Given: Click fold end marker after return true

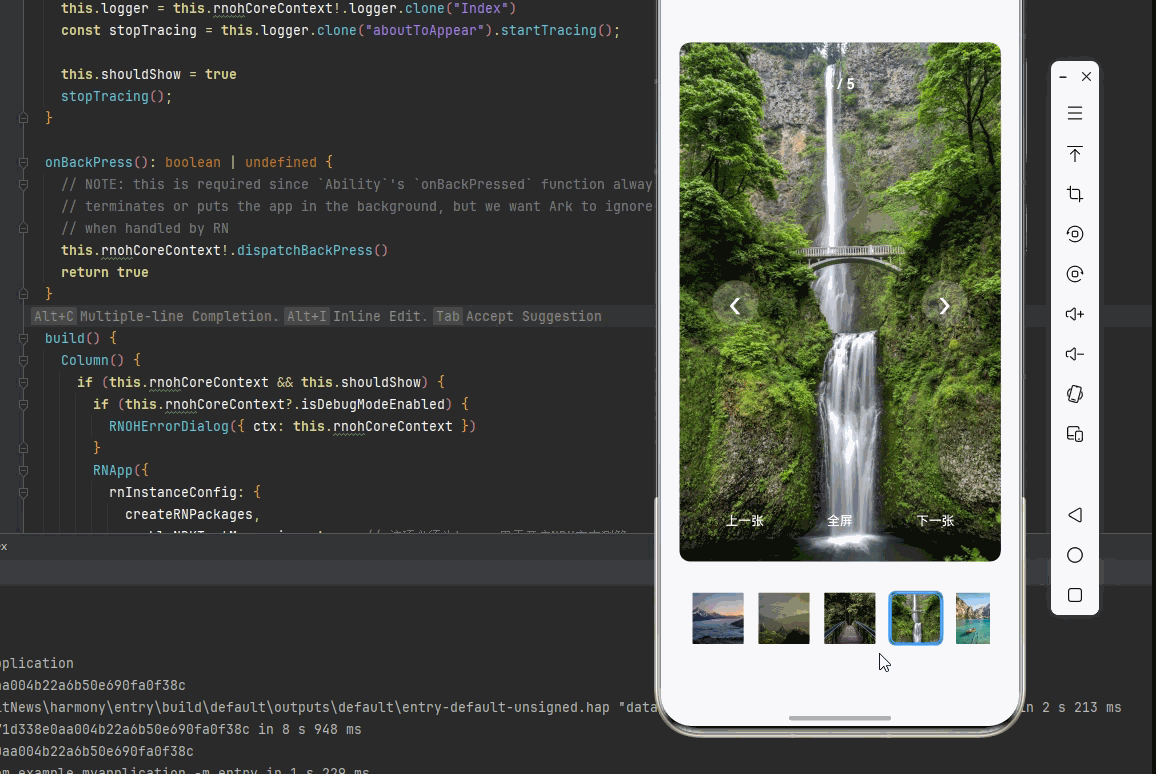Looking at the screenshot, I should 24,294.
